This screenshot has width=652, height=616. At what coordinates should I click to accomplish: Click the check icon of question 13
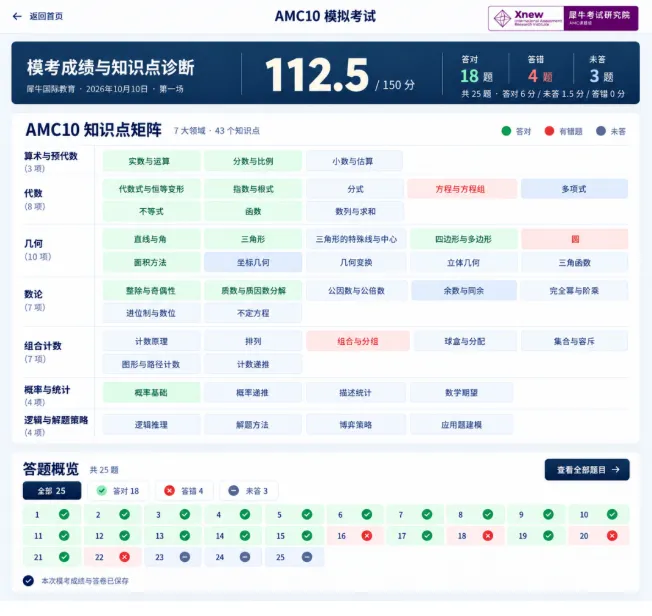pyautogui.click(x=185, y=536)
